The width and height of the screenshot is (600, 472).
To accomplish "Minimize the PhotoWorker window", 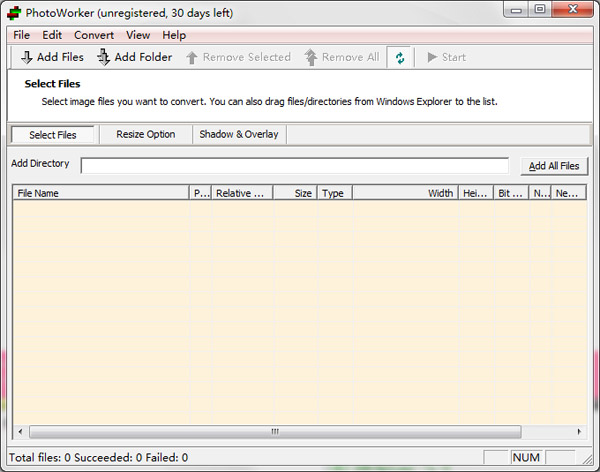I will [516, 10].
